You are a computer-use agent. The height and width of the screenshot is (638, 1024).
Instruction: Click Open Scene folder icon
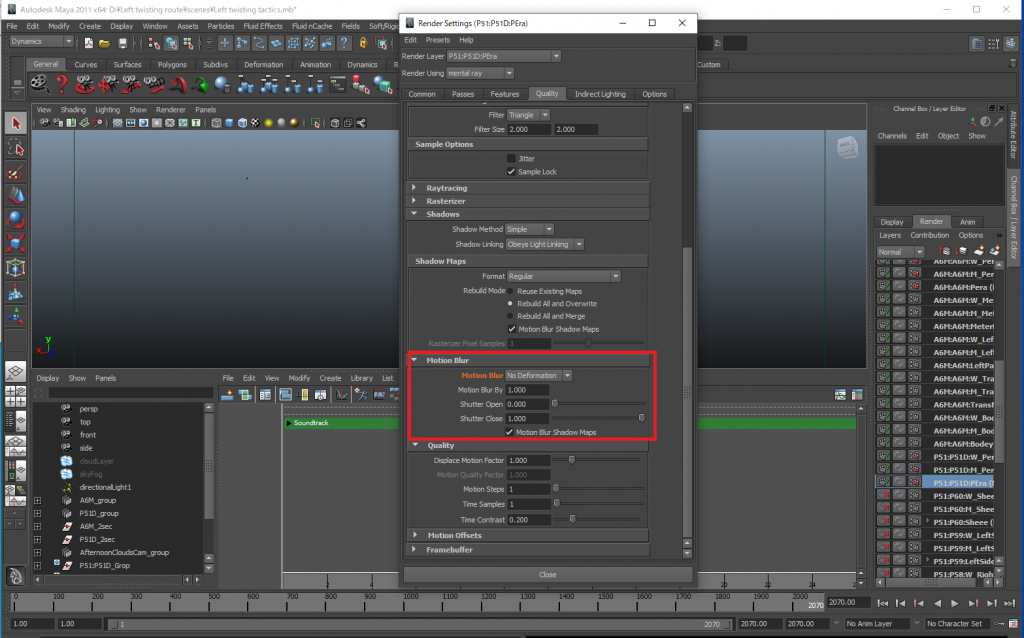coord(104,43)
